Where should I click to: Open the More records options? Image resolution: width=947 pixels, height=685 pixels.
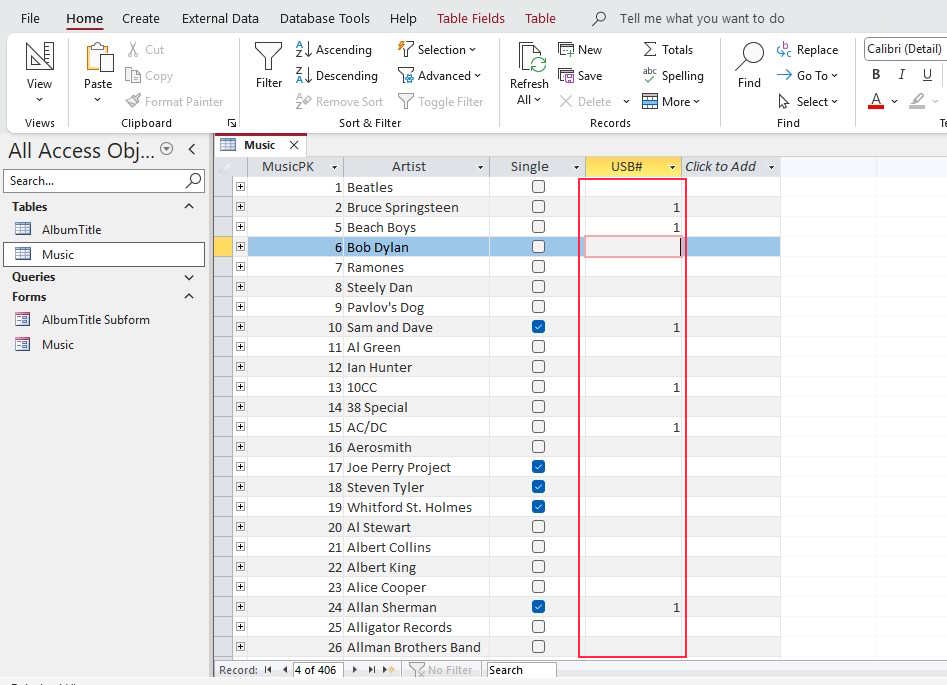tap(671, 101)
